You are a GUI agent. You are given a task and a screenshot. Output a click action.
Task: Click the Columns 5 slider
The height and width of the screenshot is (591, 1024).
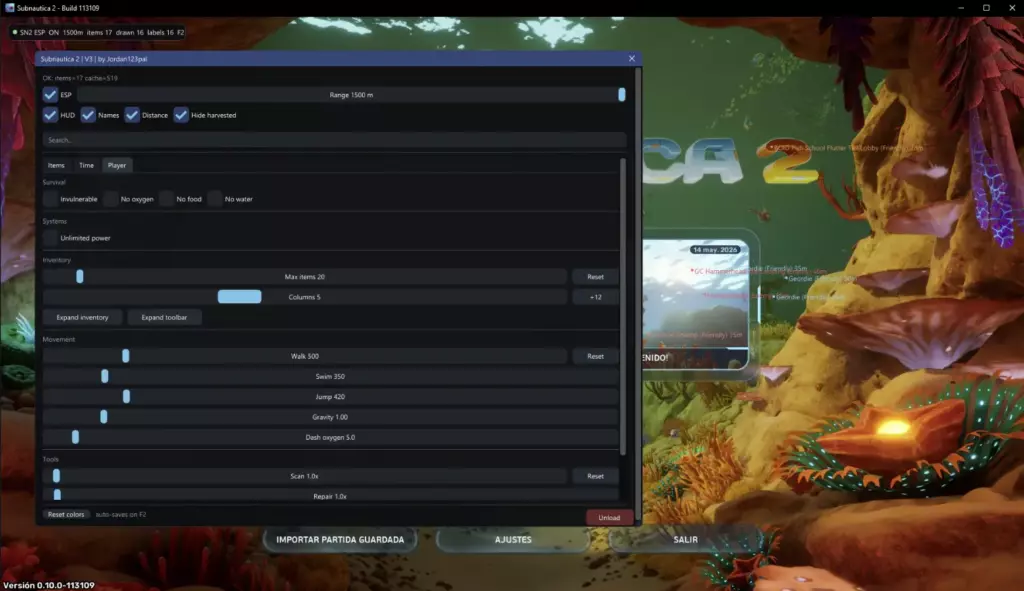[304, 297]
